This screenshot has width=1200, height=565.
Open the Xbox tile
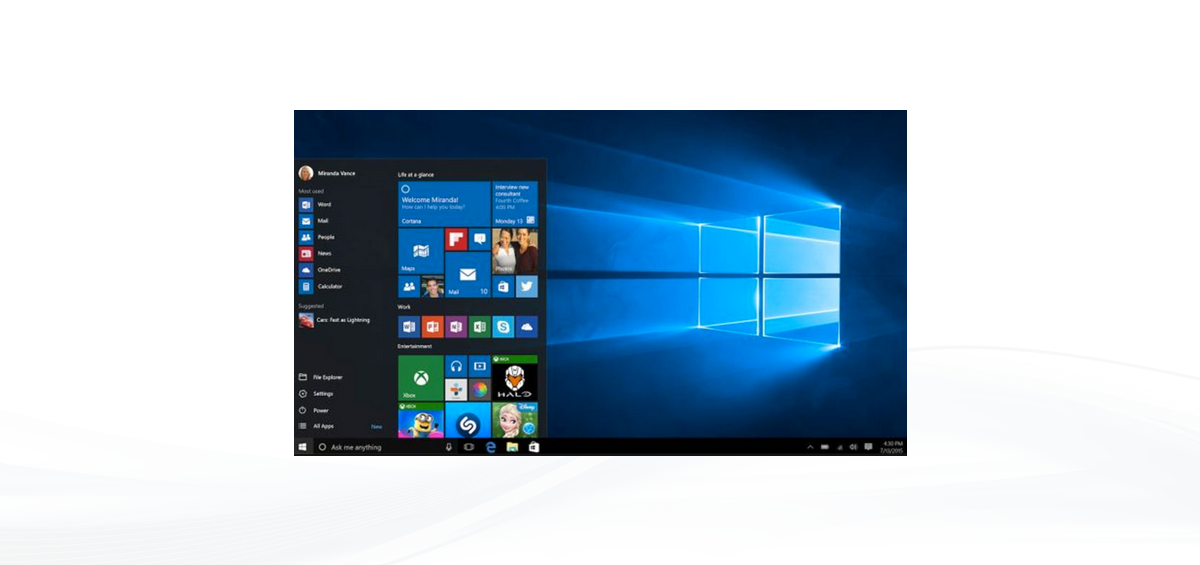tap(420, 378)
